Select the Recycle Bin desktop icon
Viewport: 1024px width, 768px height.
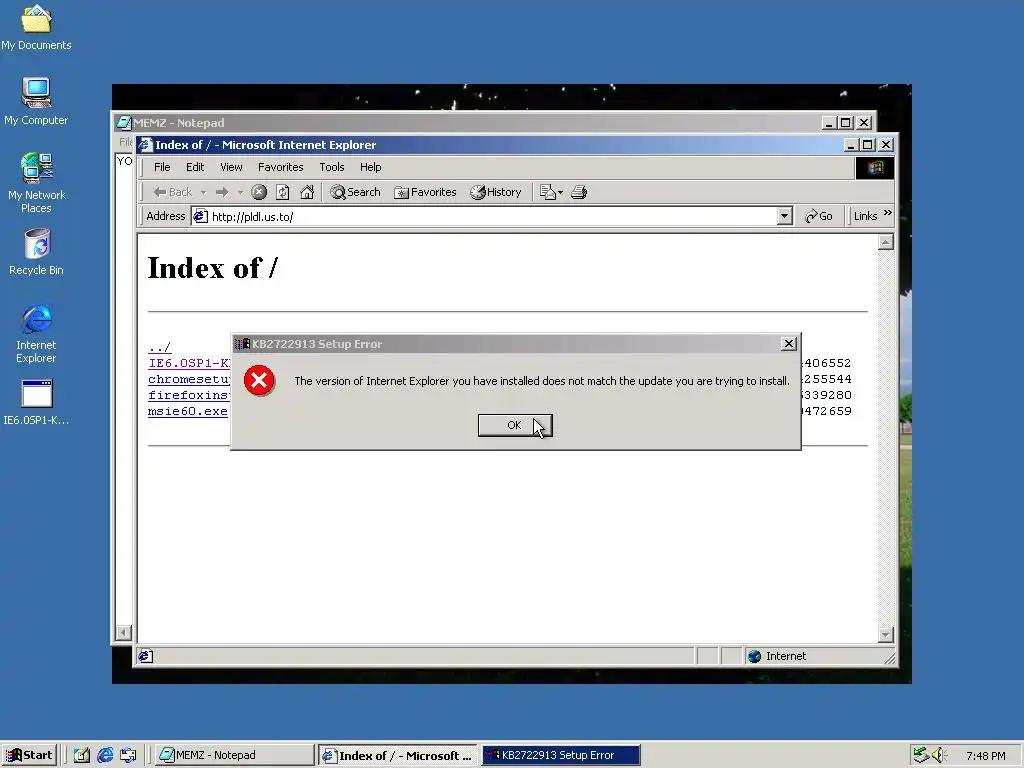point(37,252)
